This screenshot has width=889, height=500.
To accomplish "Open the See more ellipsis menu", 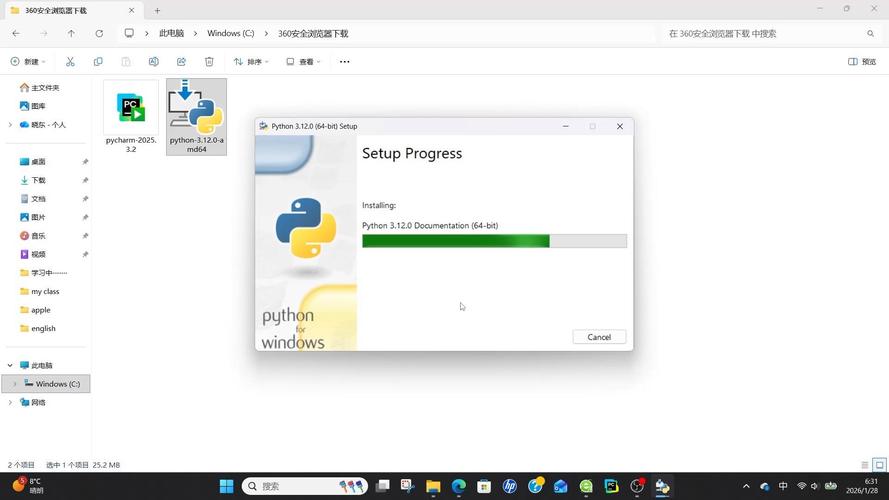I will coord(344,61).
